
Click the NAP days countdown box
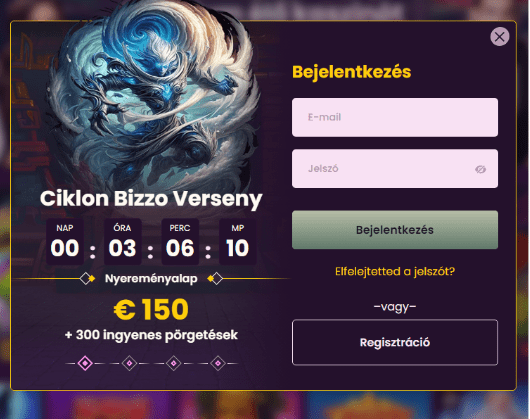tap(65, 242)
